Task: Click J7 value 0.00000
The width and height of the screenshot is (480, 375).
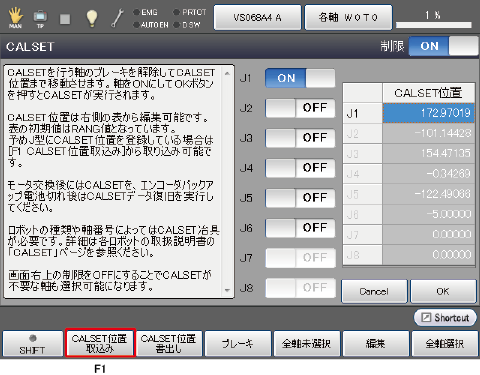Action: click(428, 235)
